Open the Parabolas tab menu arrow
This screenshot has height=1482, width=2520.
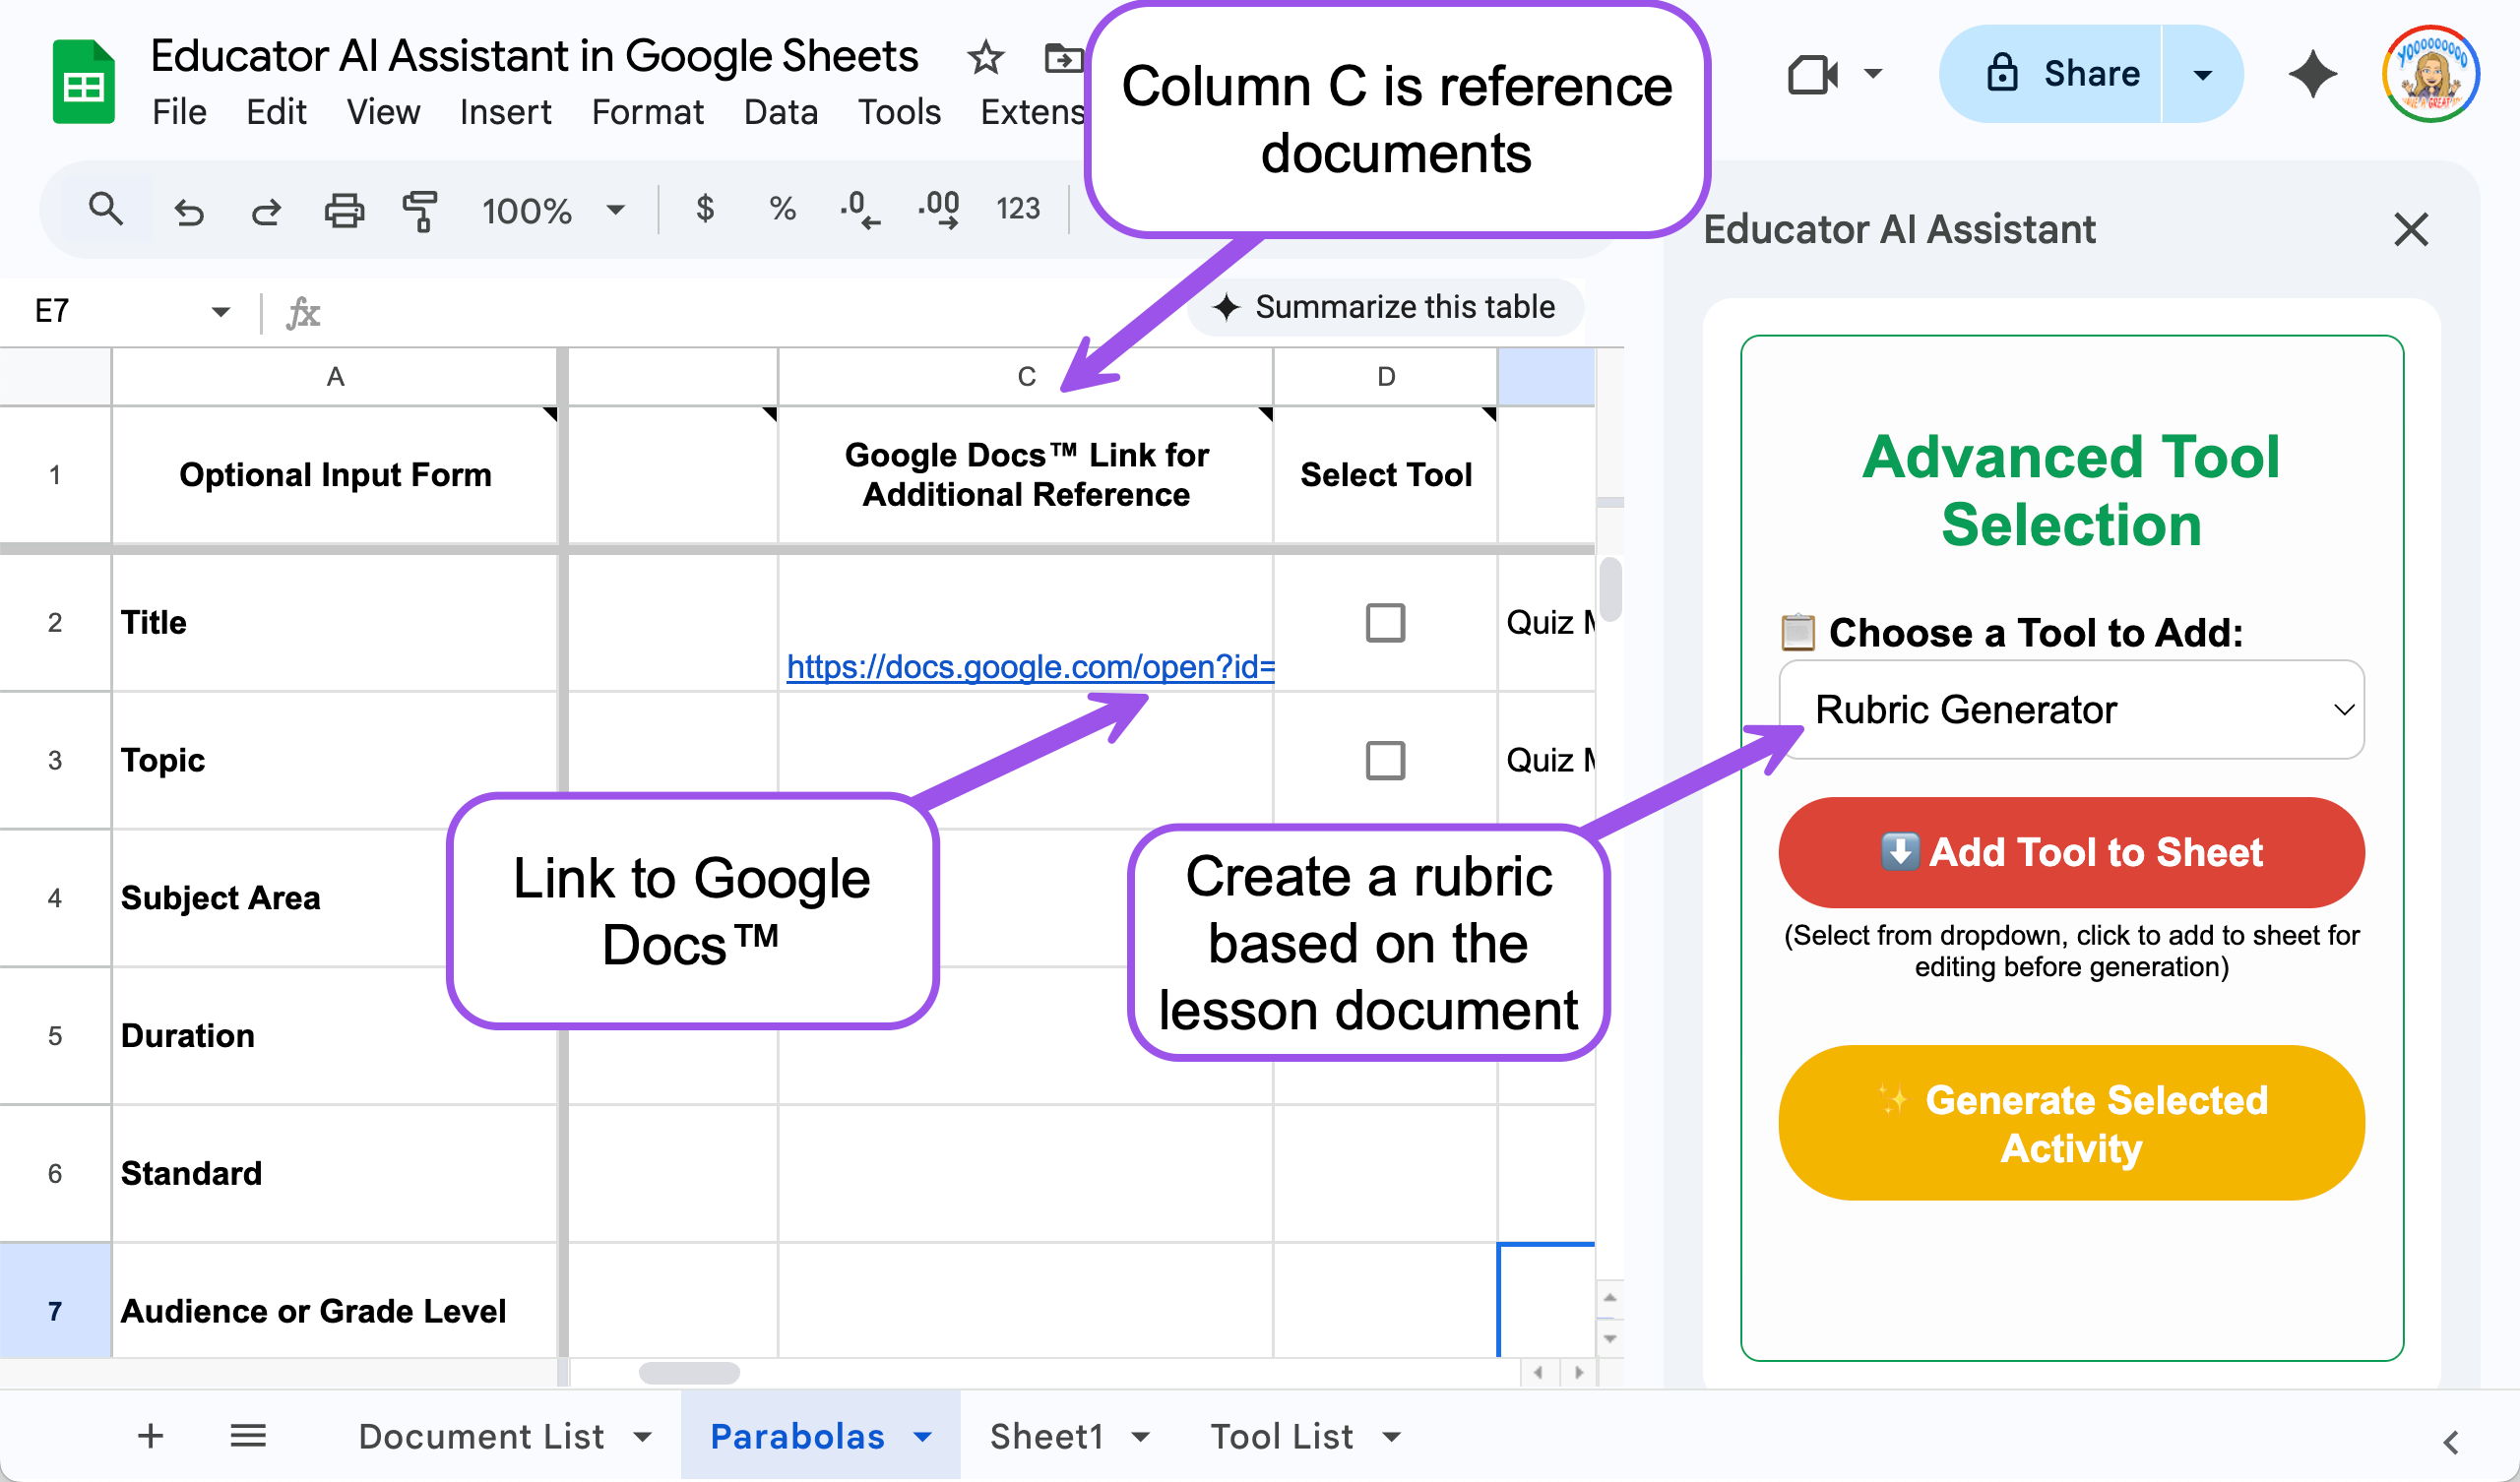click(x=922, y=1437)
